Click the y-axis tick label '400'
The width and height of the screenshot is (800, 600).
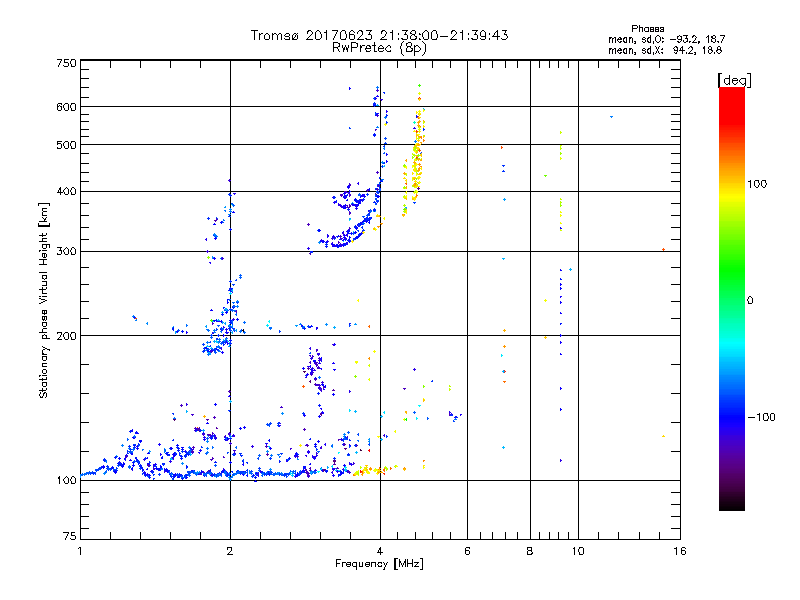(x=66, y=191)
